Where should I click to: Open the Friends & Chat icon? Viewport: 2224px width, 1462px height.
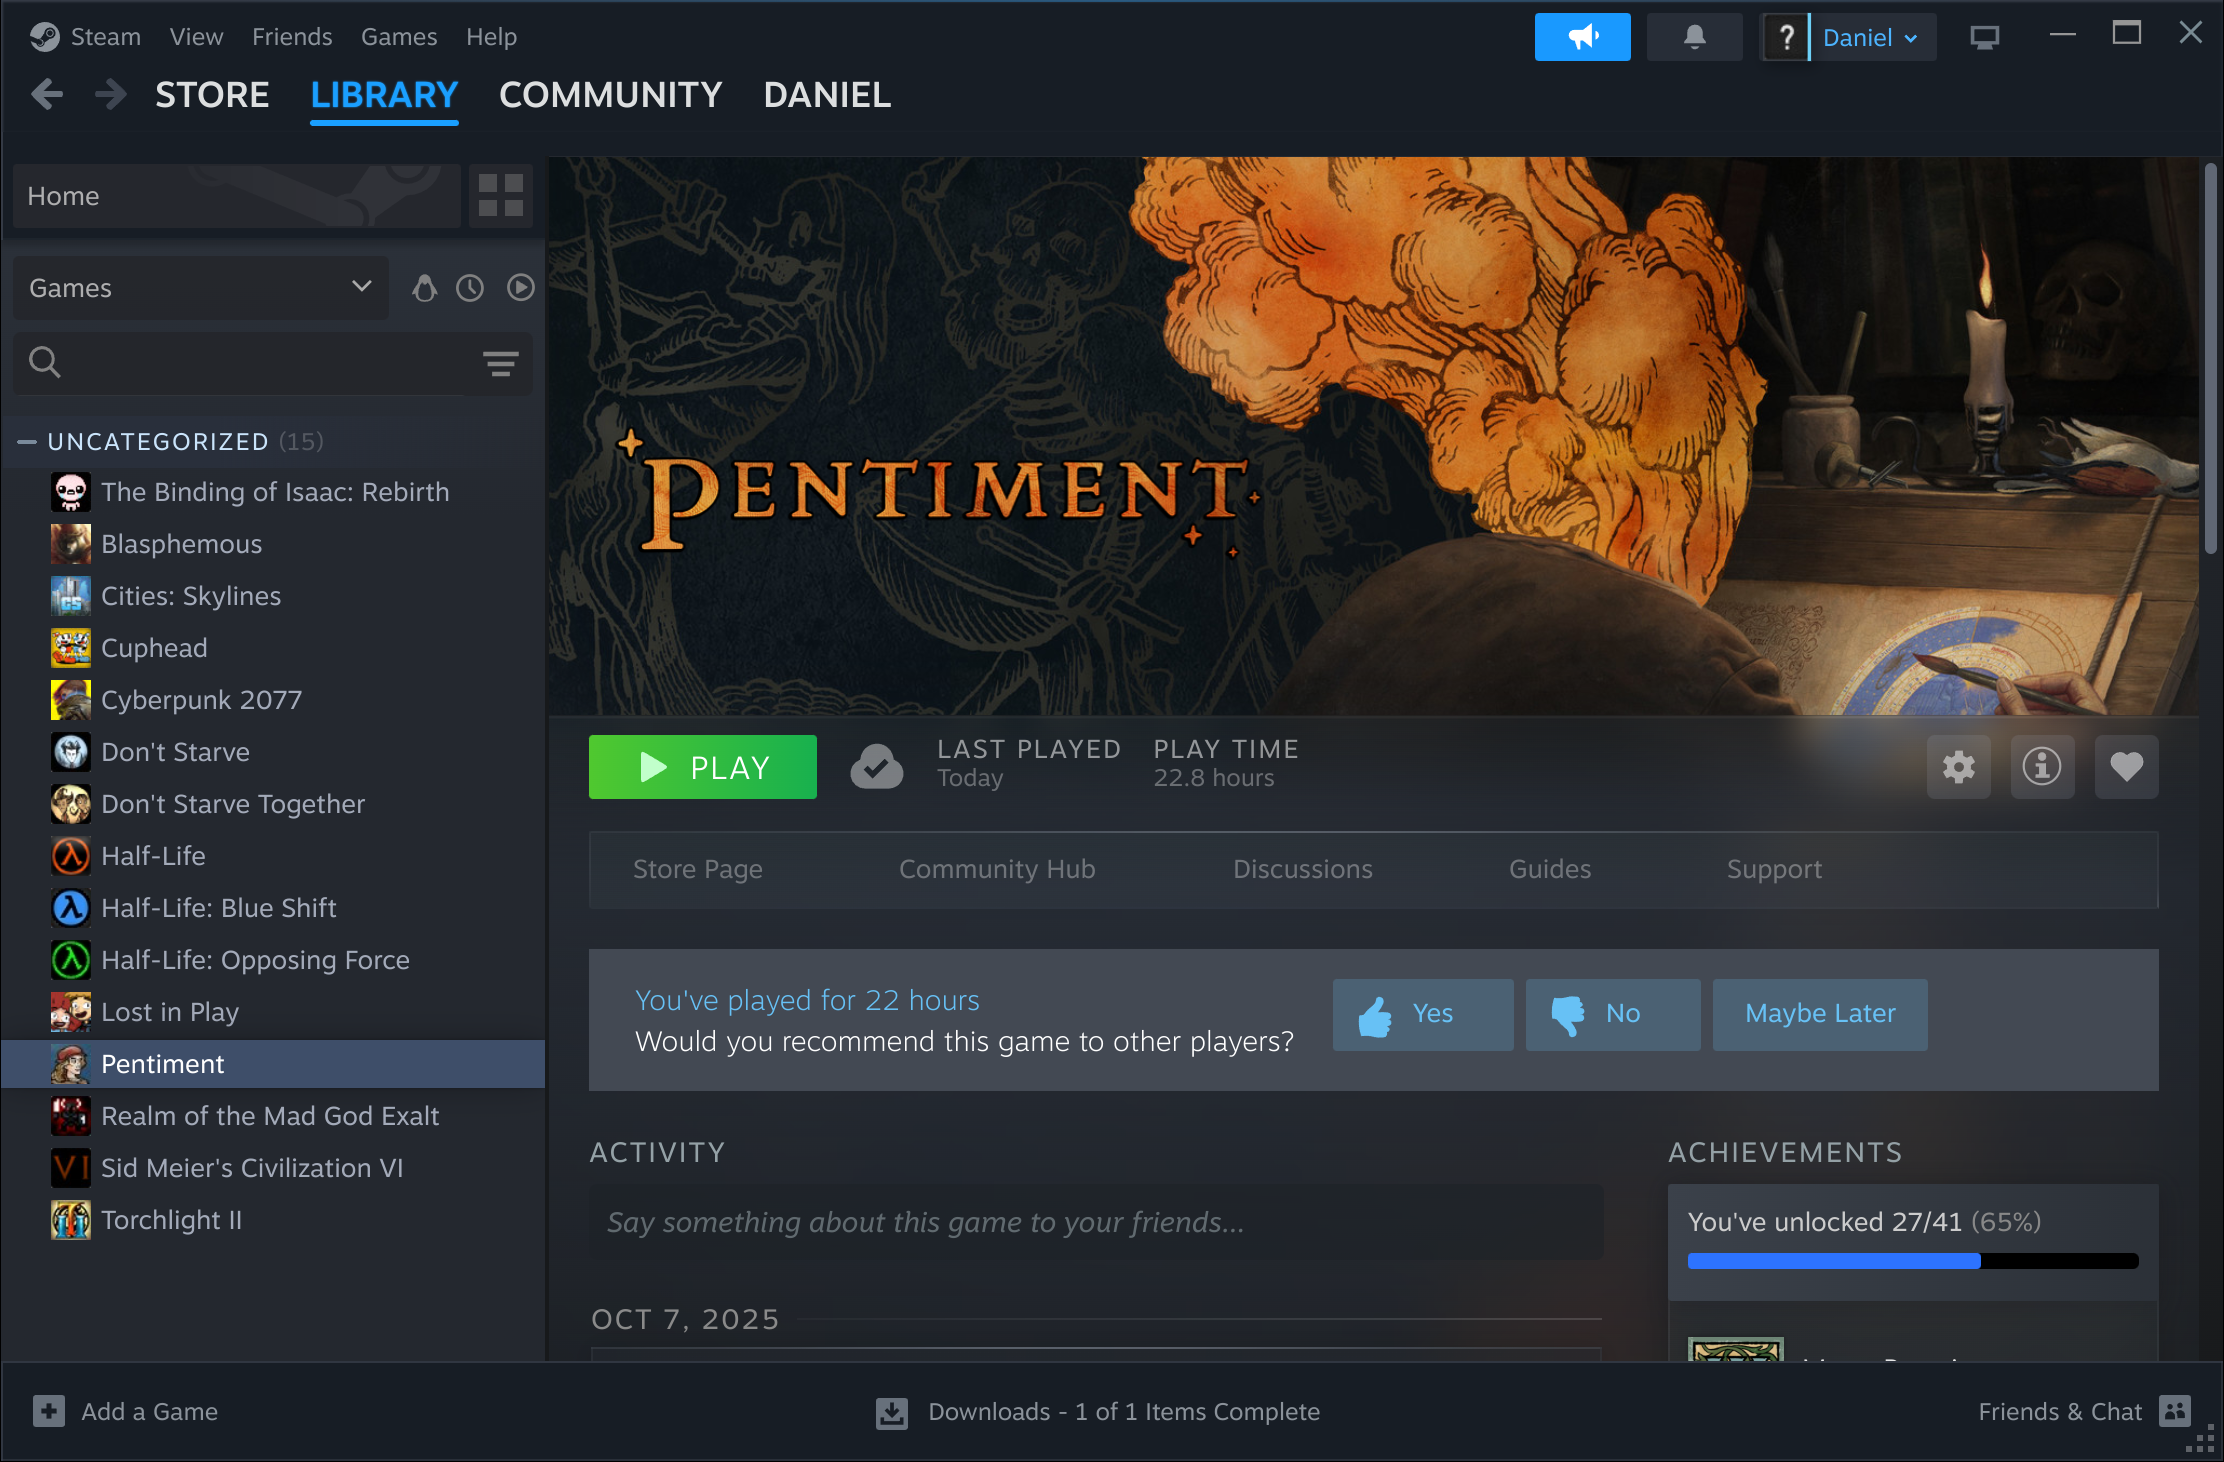[2175, 1411]
